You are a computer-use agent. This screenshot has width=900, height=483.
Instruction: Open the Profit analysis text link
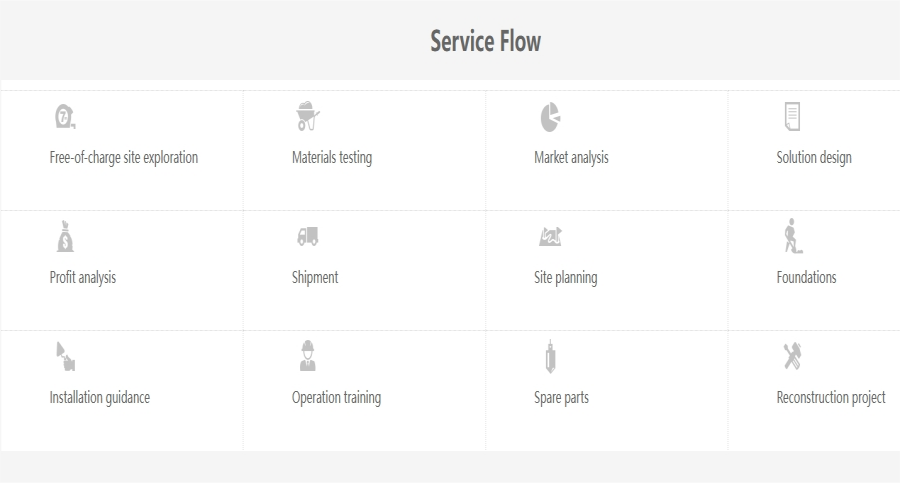tap(83, 277)
